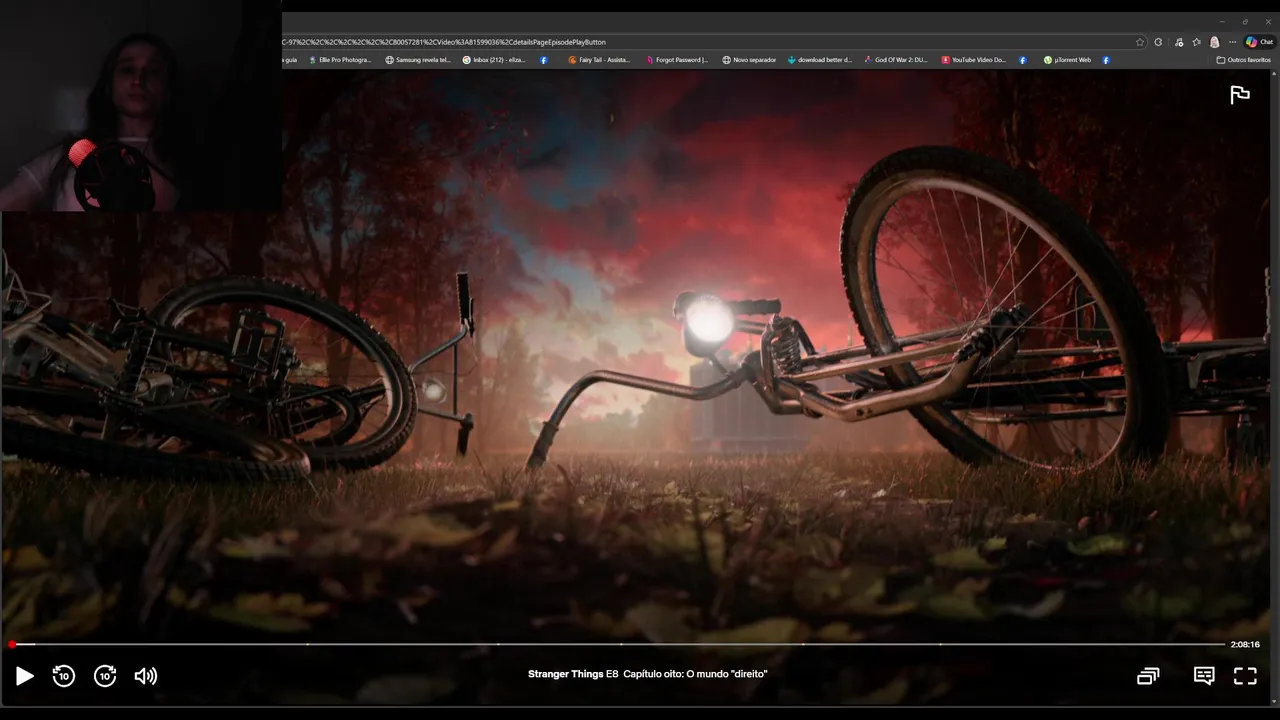Click the red playhead scrubber dot

click(x=12, y=644)
